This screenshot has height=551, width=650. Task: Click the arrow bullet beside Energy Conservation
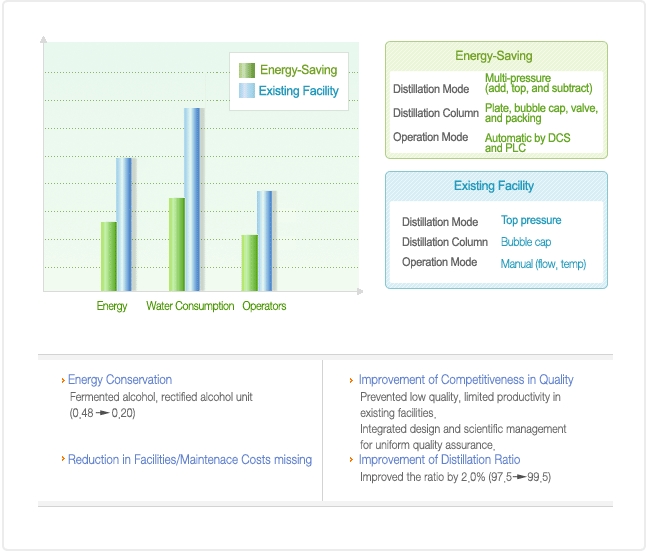pos(62,380)
